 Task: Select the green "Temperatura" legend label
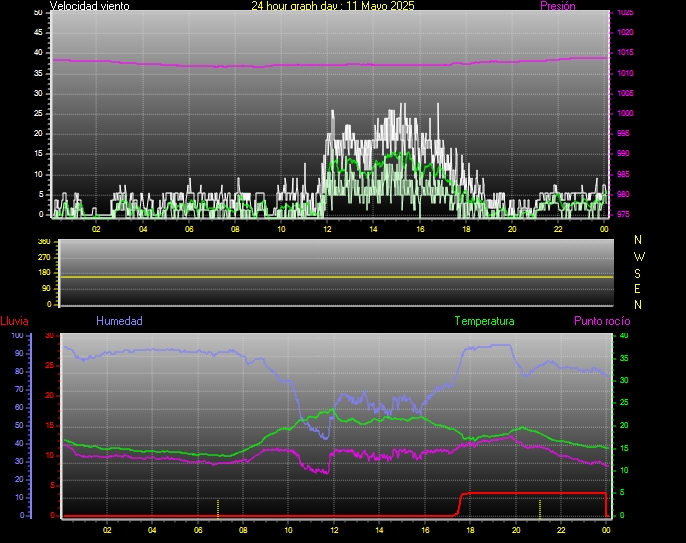(484, 321)
